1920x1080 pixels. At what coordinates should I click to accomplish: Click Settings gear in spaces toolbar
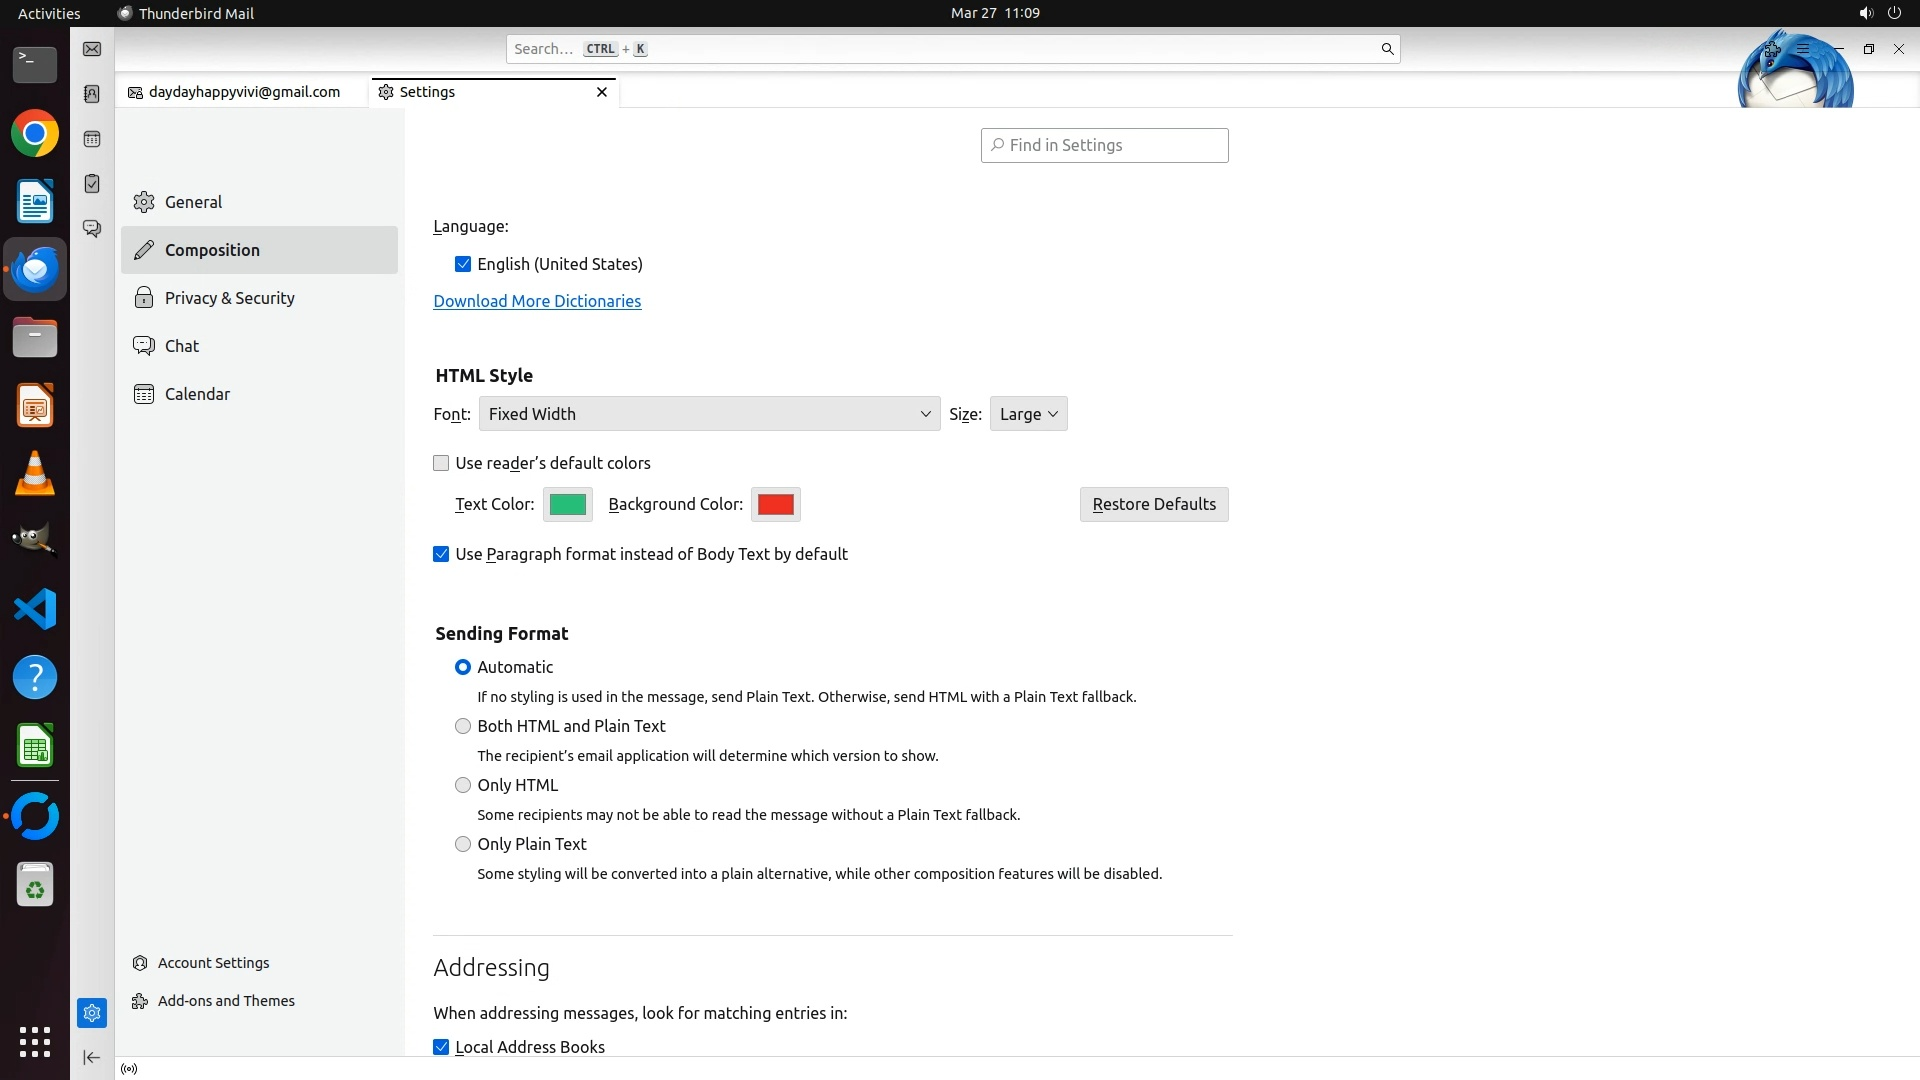pyautogui.click(x=92, y=1013)
